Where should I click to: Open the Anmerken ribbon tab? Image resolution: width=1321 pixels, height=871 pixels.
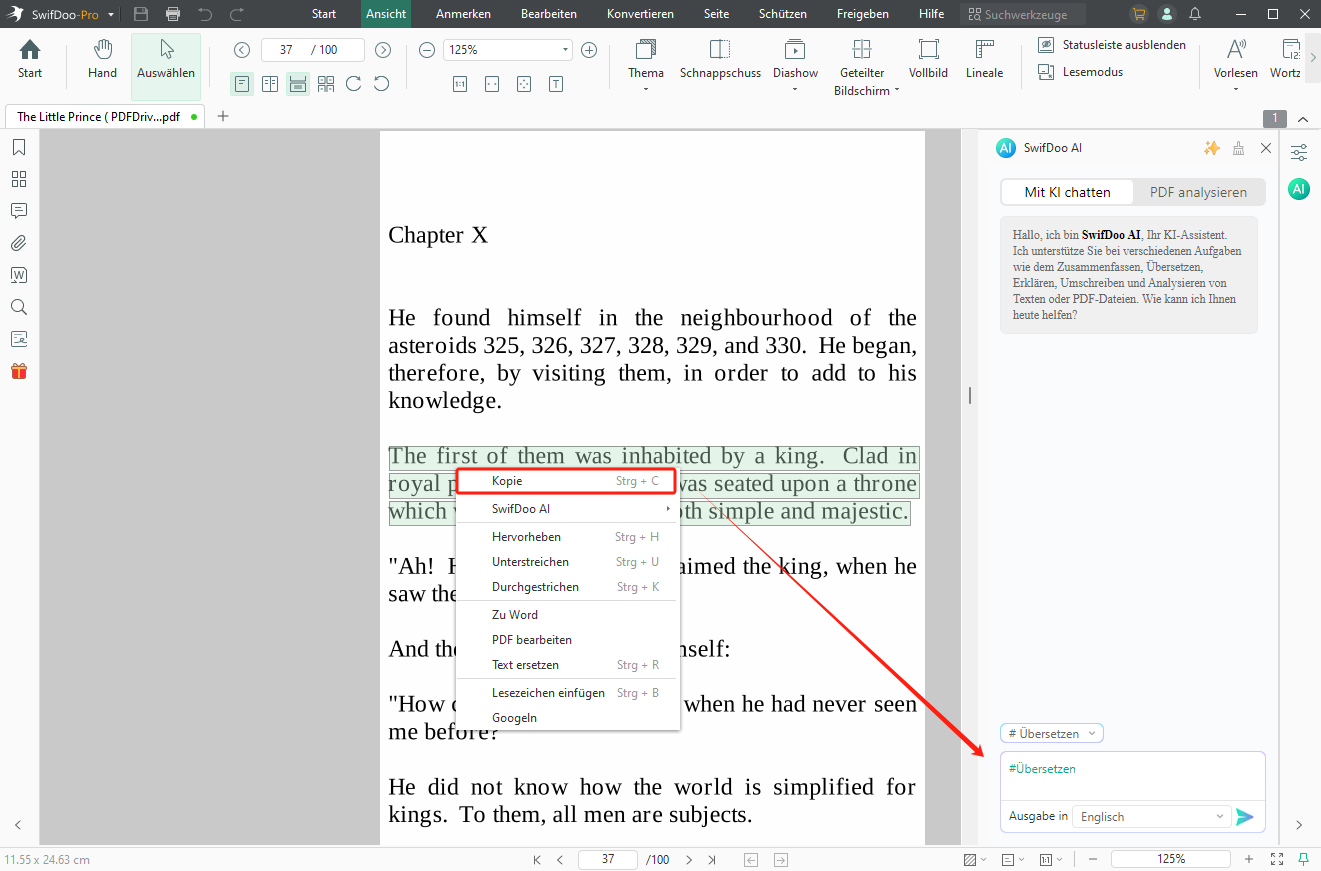[463, 14]
